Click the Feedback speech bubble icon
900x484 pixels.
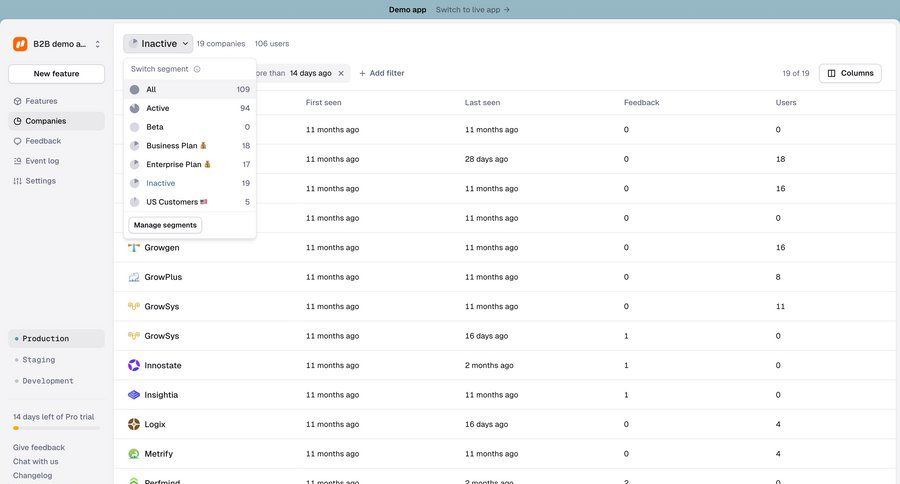pos(17,141)
